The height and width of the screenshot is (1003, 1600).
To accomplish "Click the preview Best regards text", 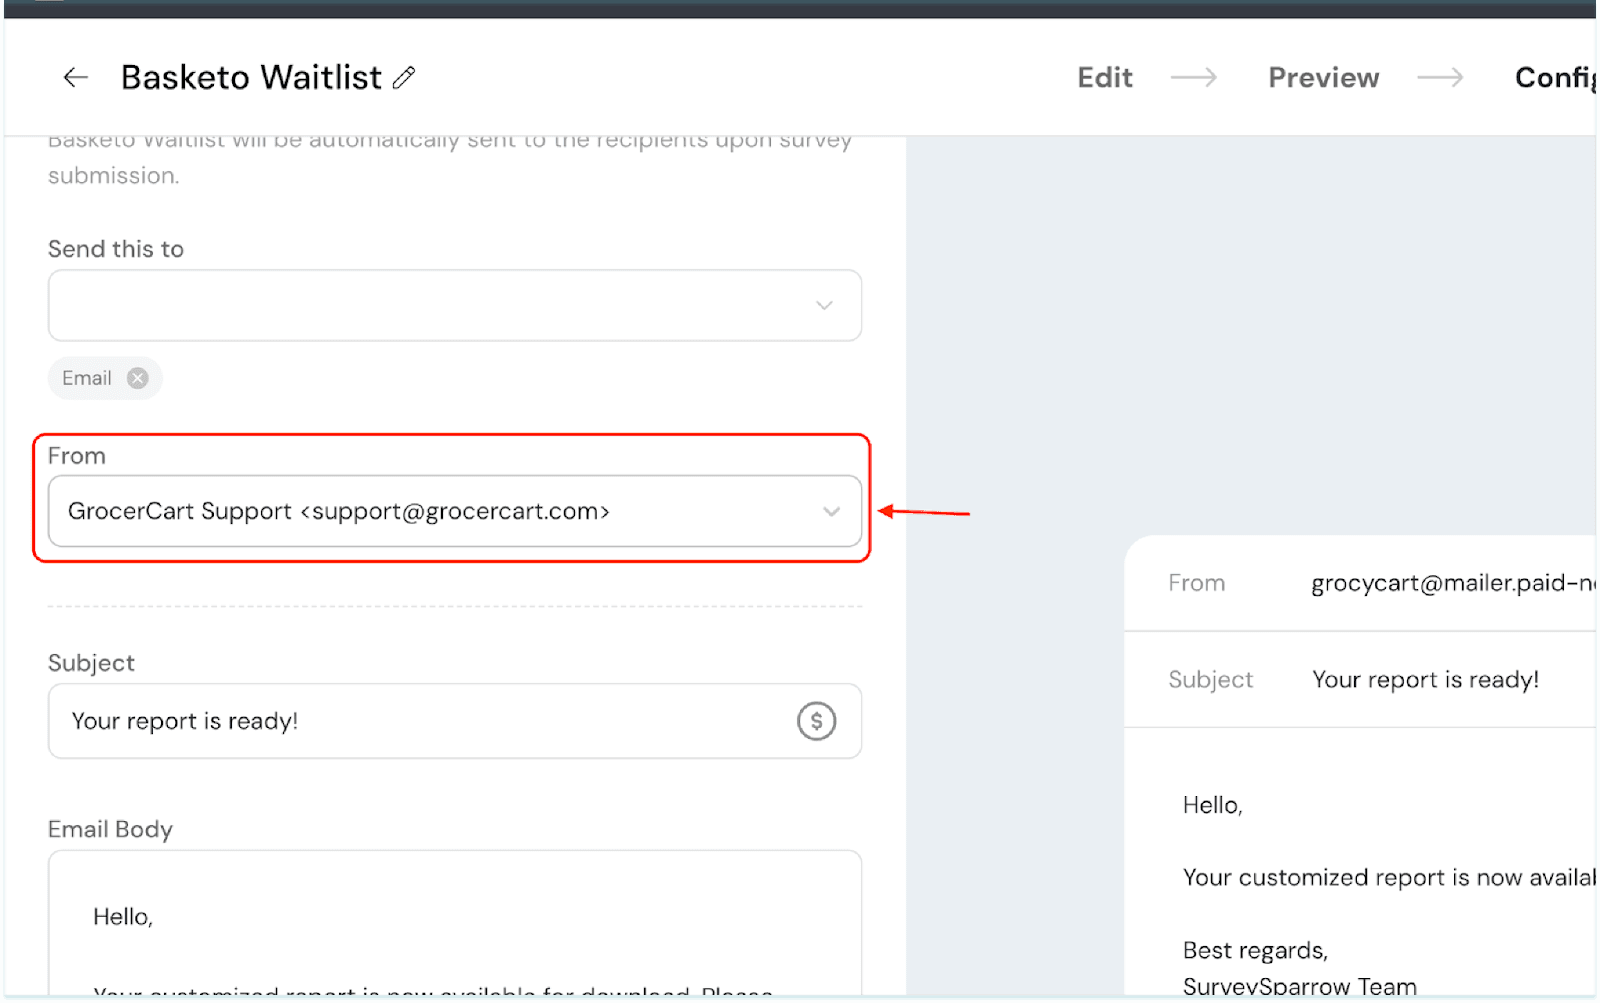I will pyautogui.click(x=1255, y=950).
